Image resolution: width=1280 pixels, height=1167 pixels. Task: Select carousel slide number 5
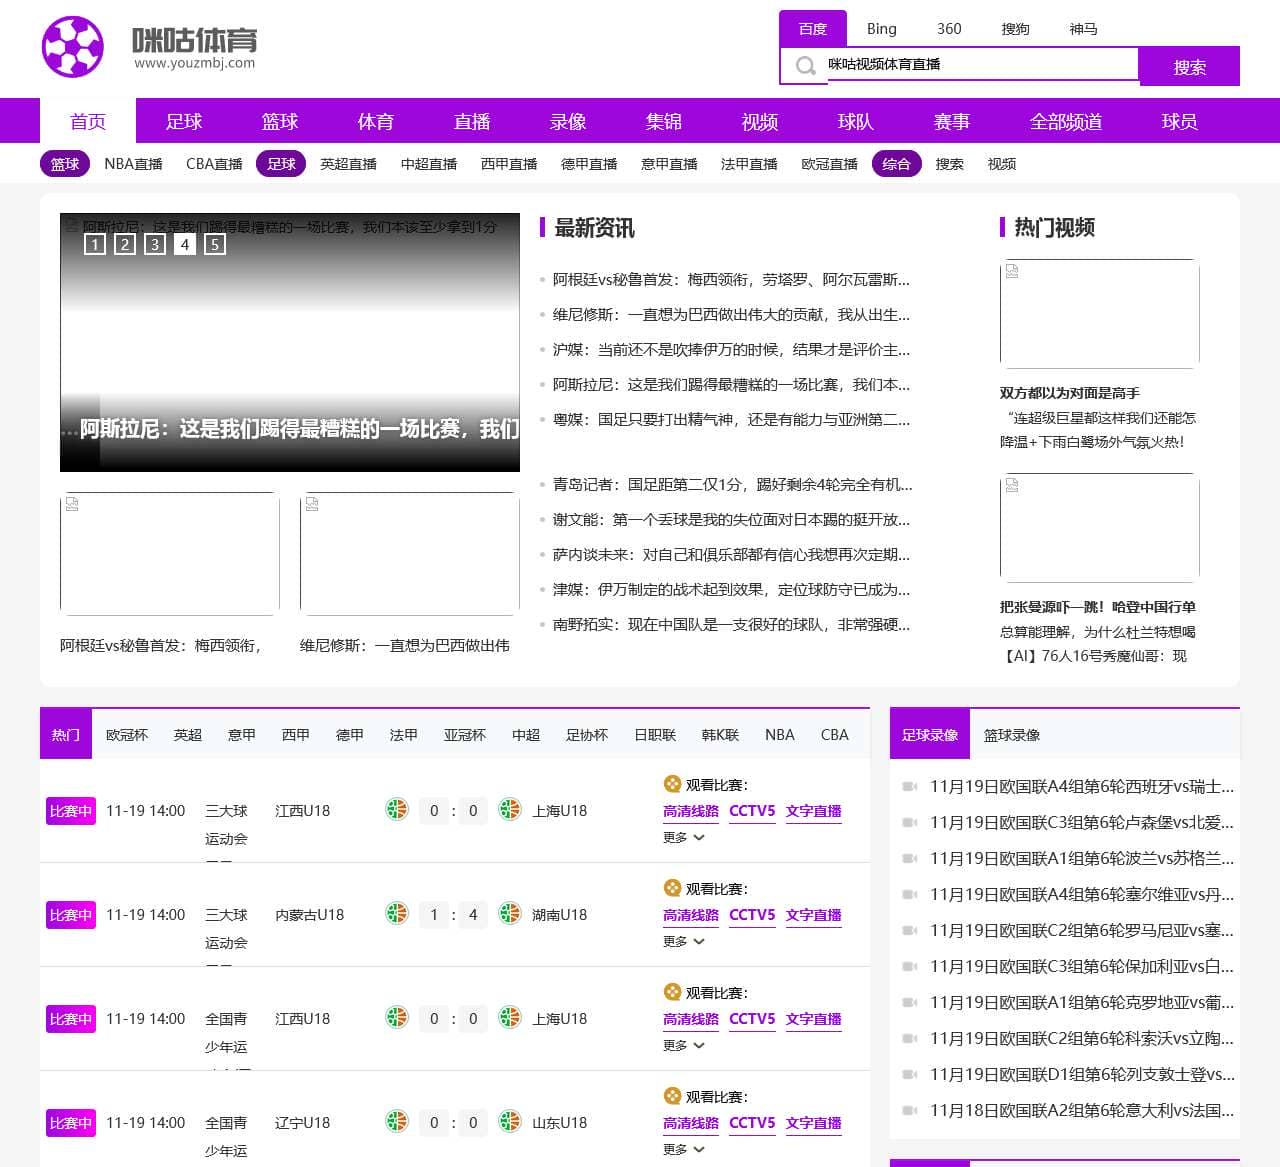point(215,244)
